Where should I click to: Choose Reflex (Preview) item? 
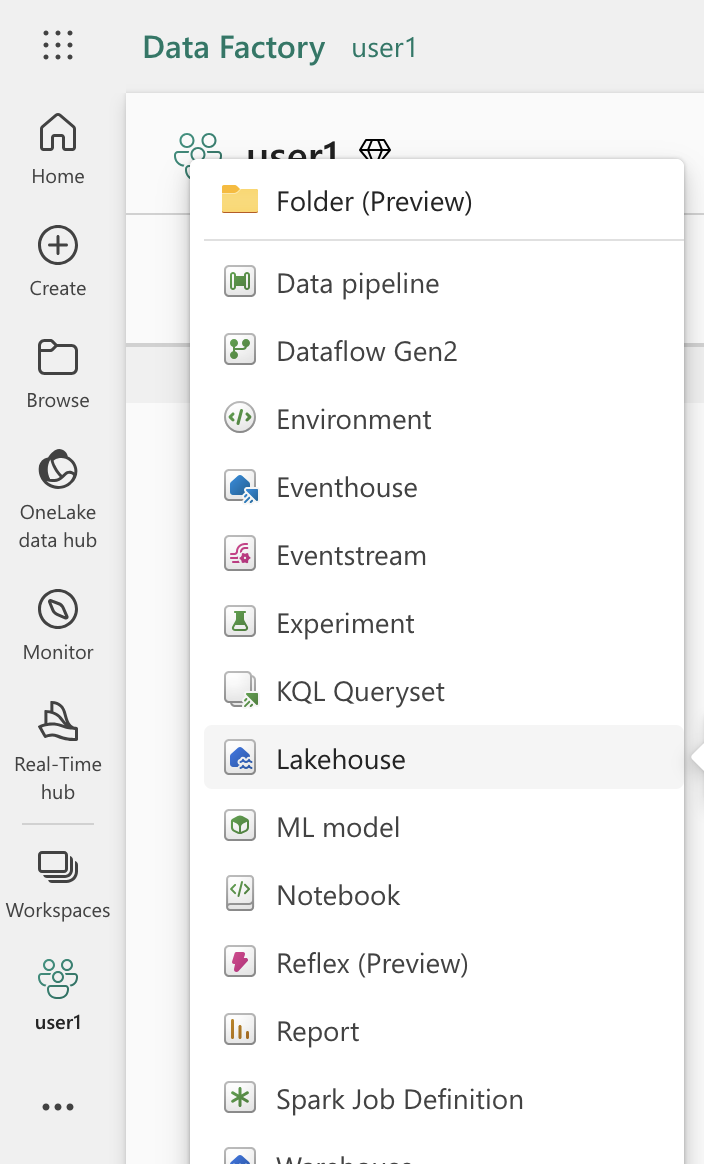(444, 964)
